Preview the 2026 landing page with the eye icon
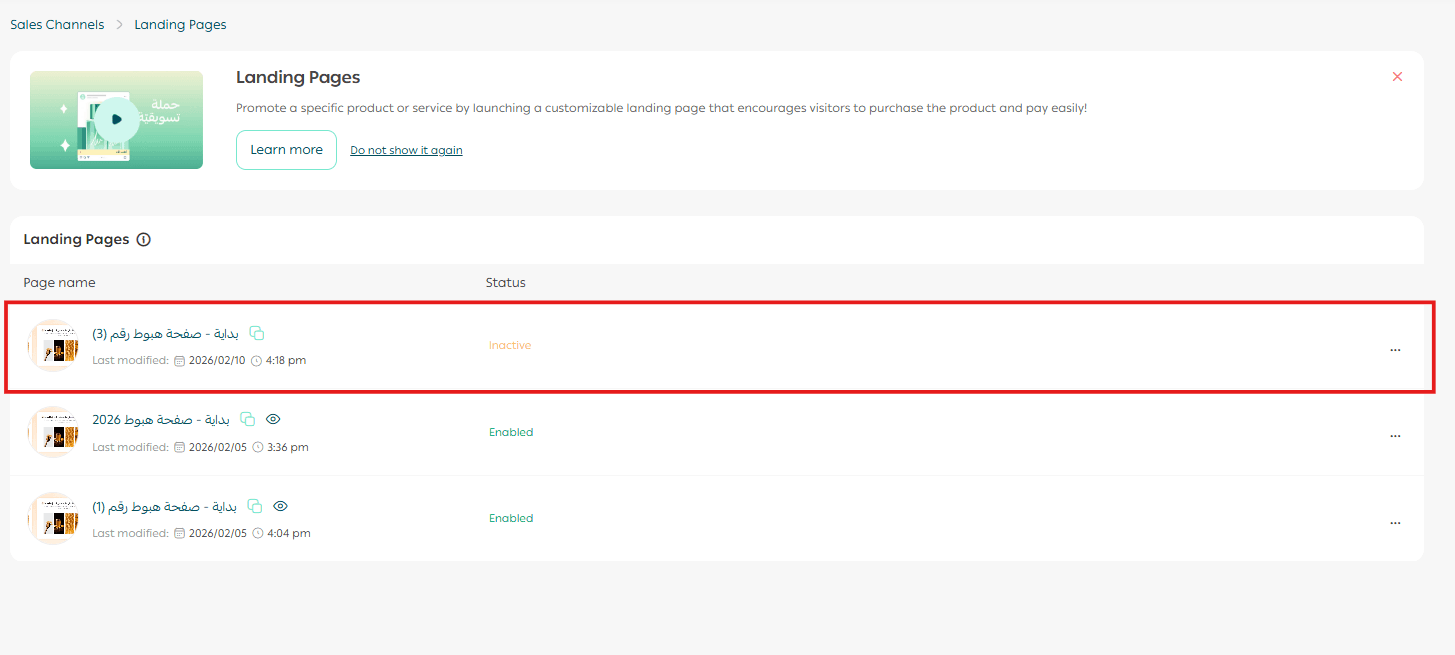This screenshot has height=655, width=1455. coord(273,420)
